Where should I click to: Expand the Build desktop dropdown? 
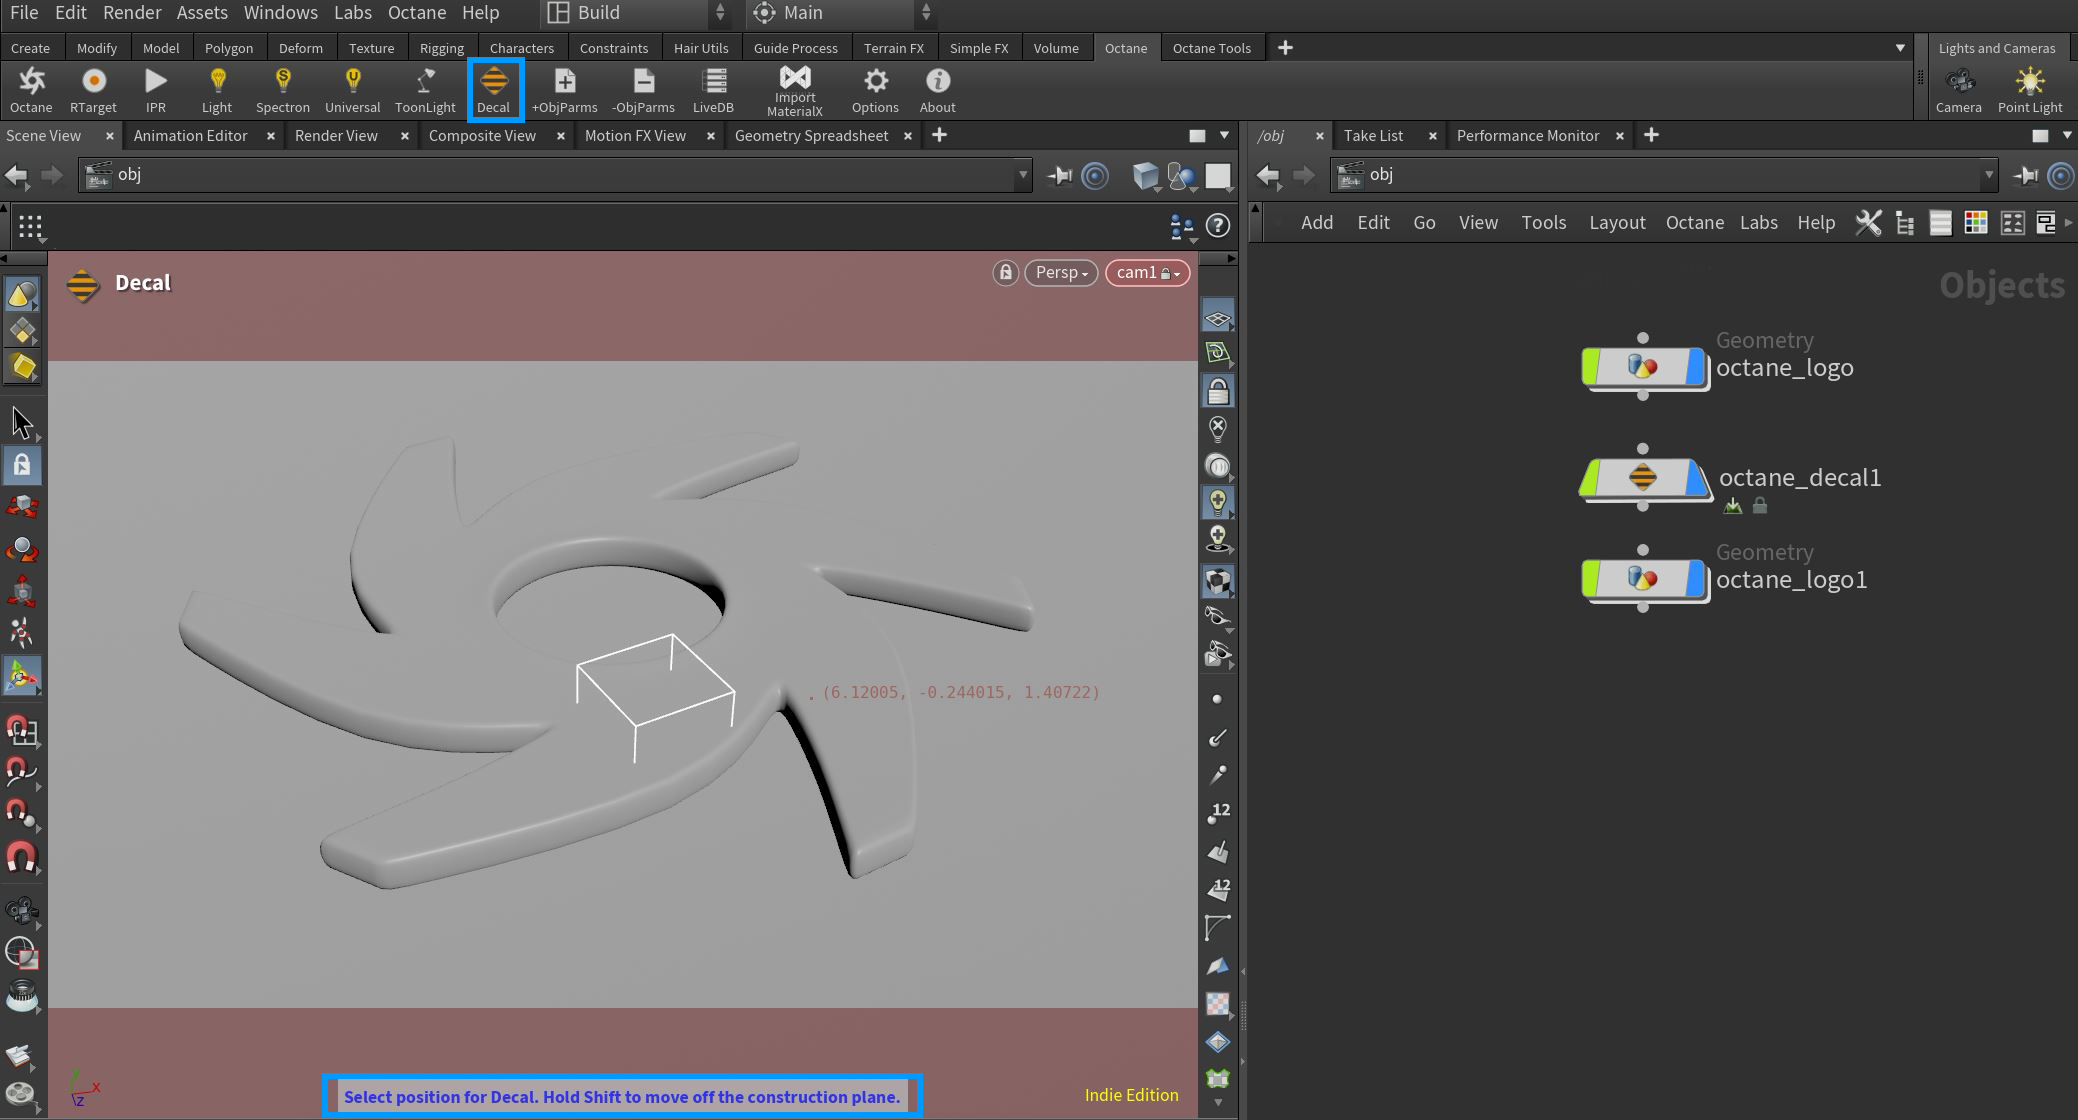click(x=719, y=13)
